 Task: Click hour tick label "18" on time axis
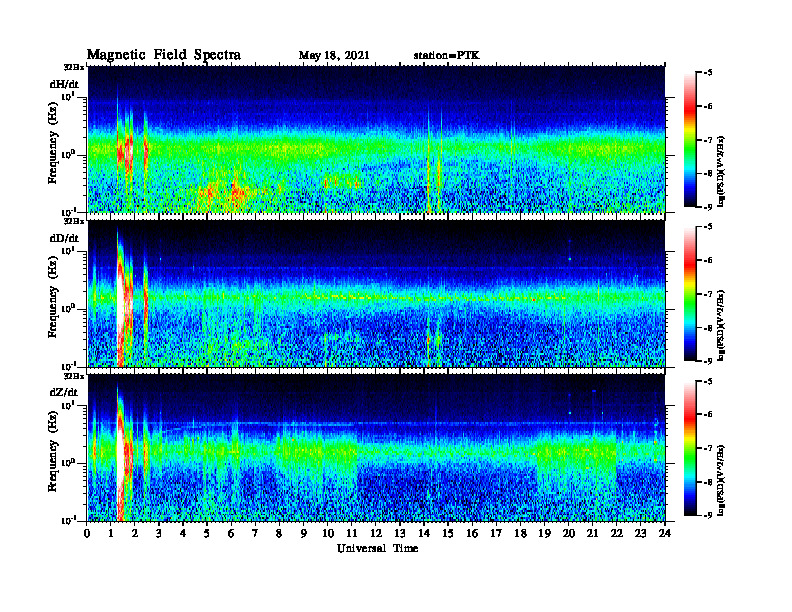[520, 534]
